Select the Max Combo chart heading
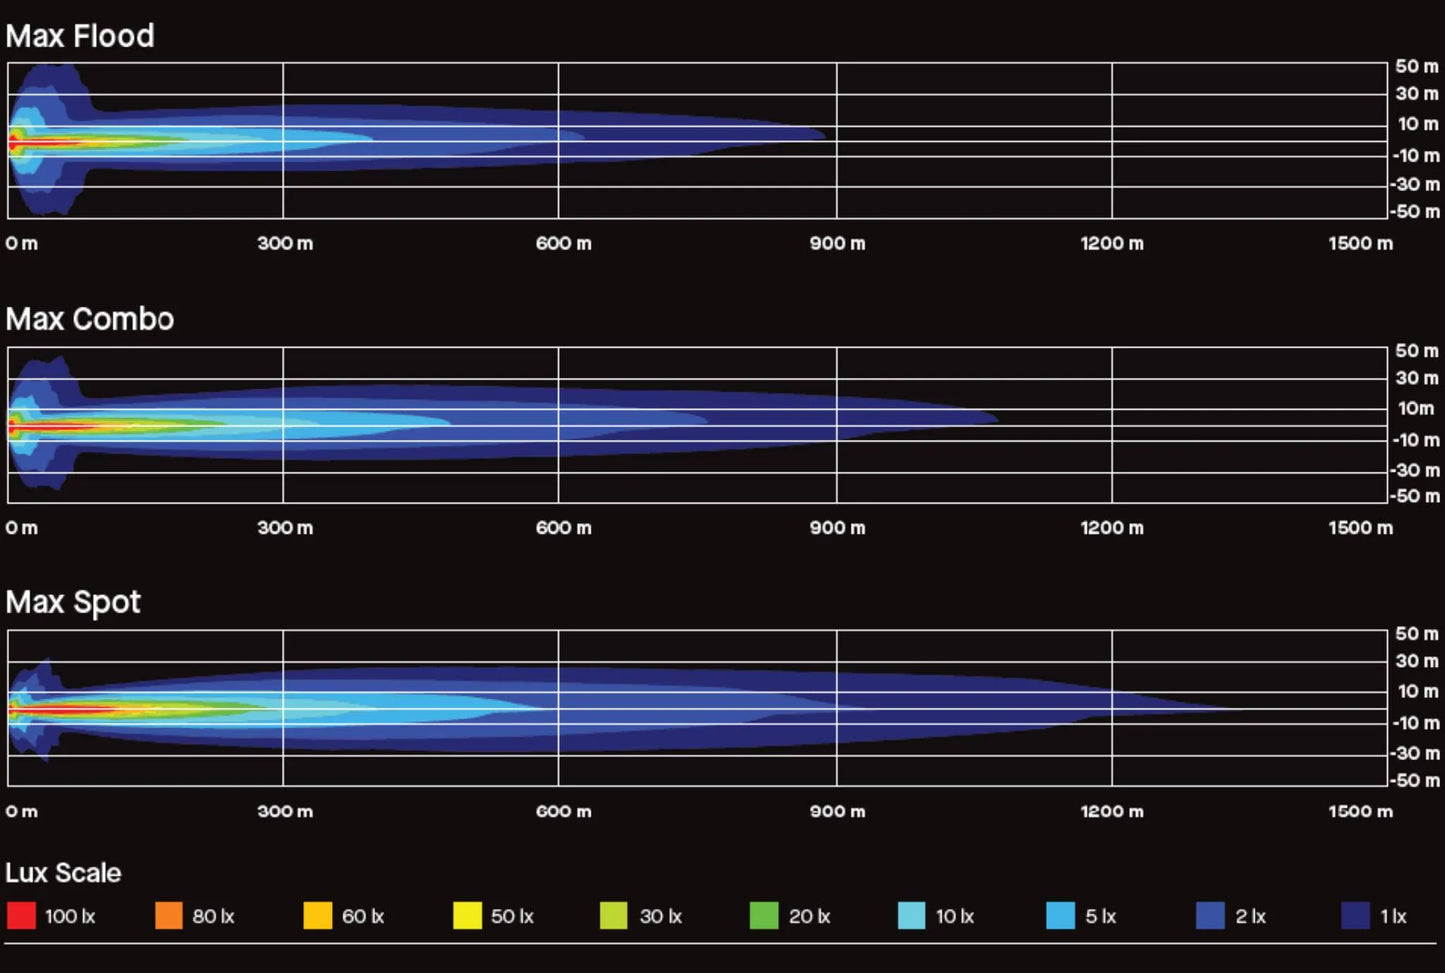This screenshot has height=973, width=1445. 90,319
